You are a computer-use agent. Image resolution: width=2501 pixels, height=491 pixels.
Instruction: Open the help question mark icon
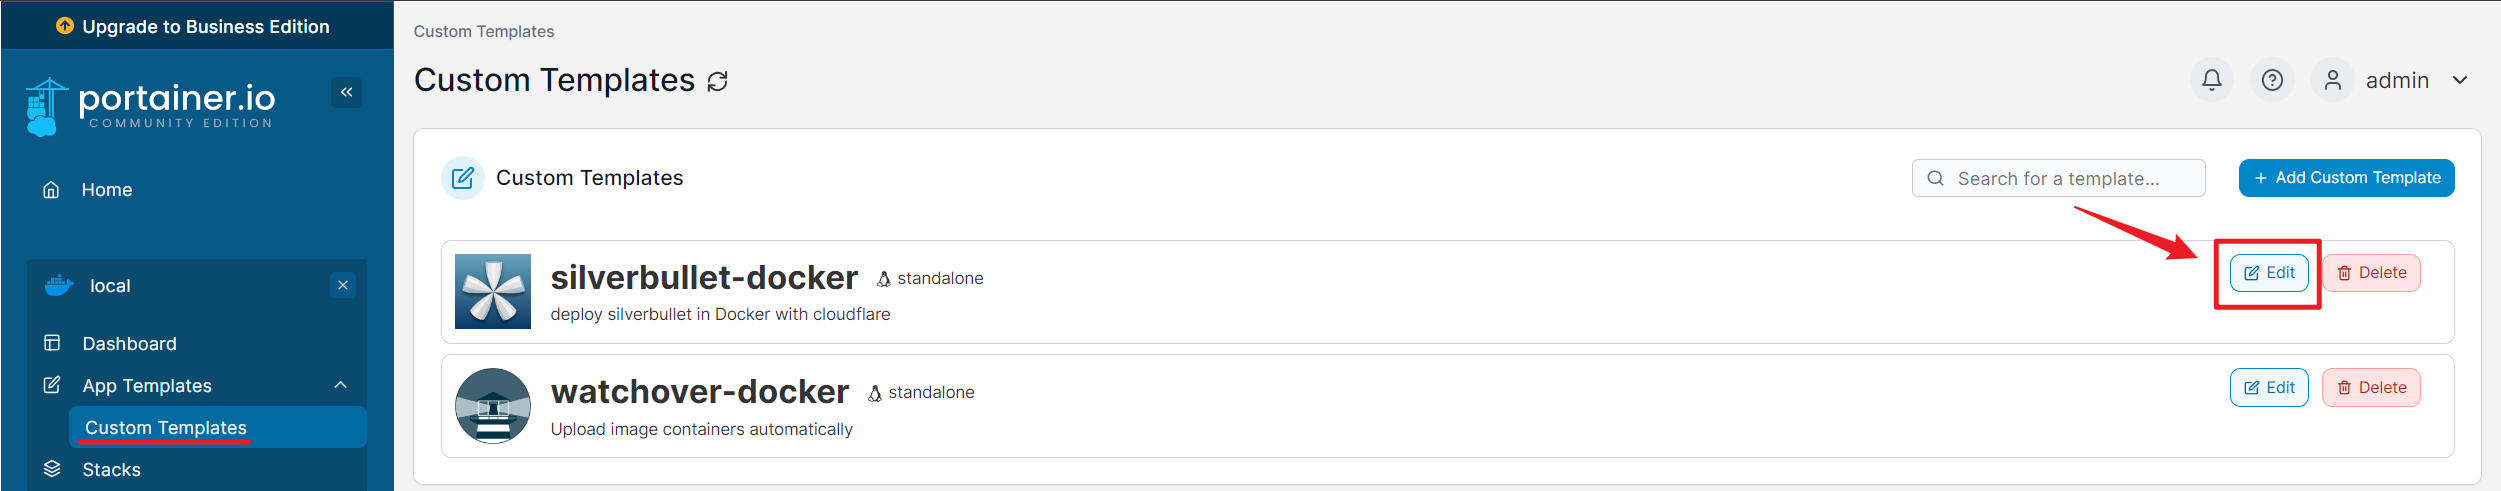[x=2272, y=80]
